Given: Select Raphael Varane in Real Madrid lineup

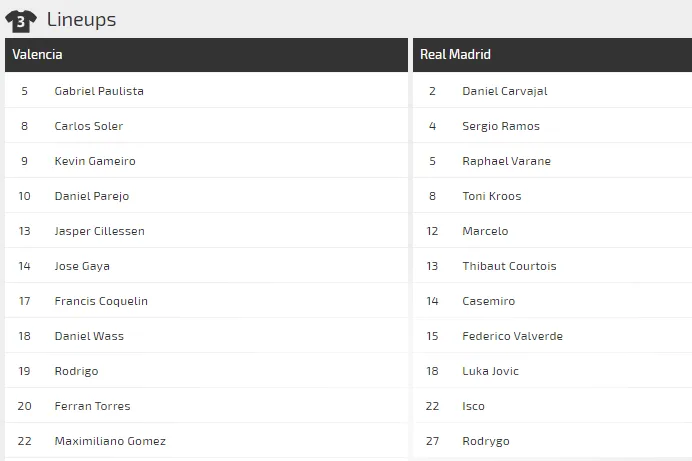Looking at the screenshot, I should (506, 161).
